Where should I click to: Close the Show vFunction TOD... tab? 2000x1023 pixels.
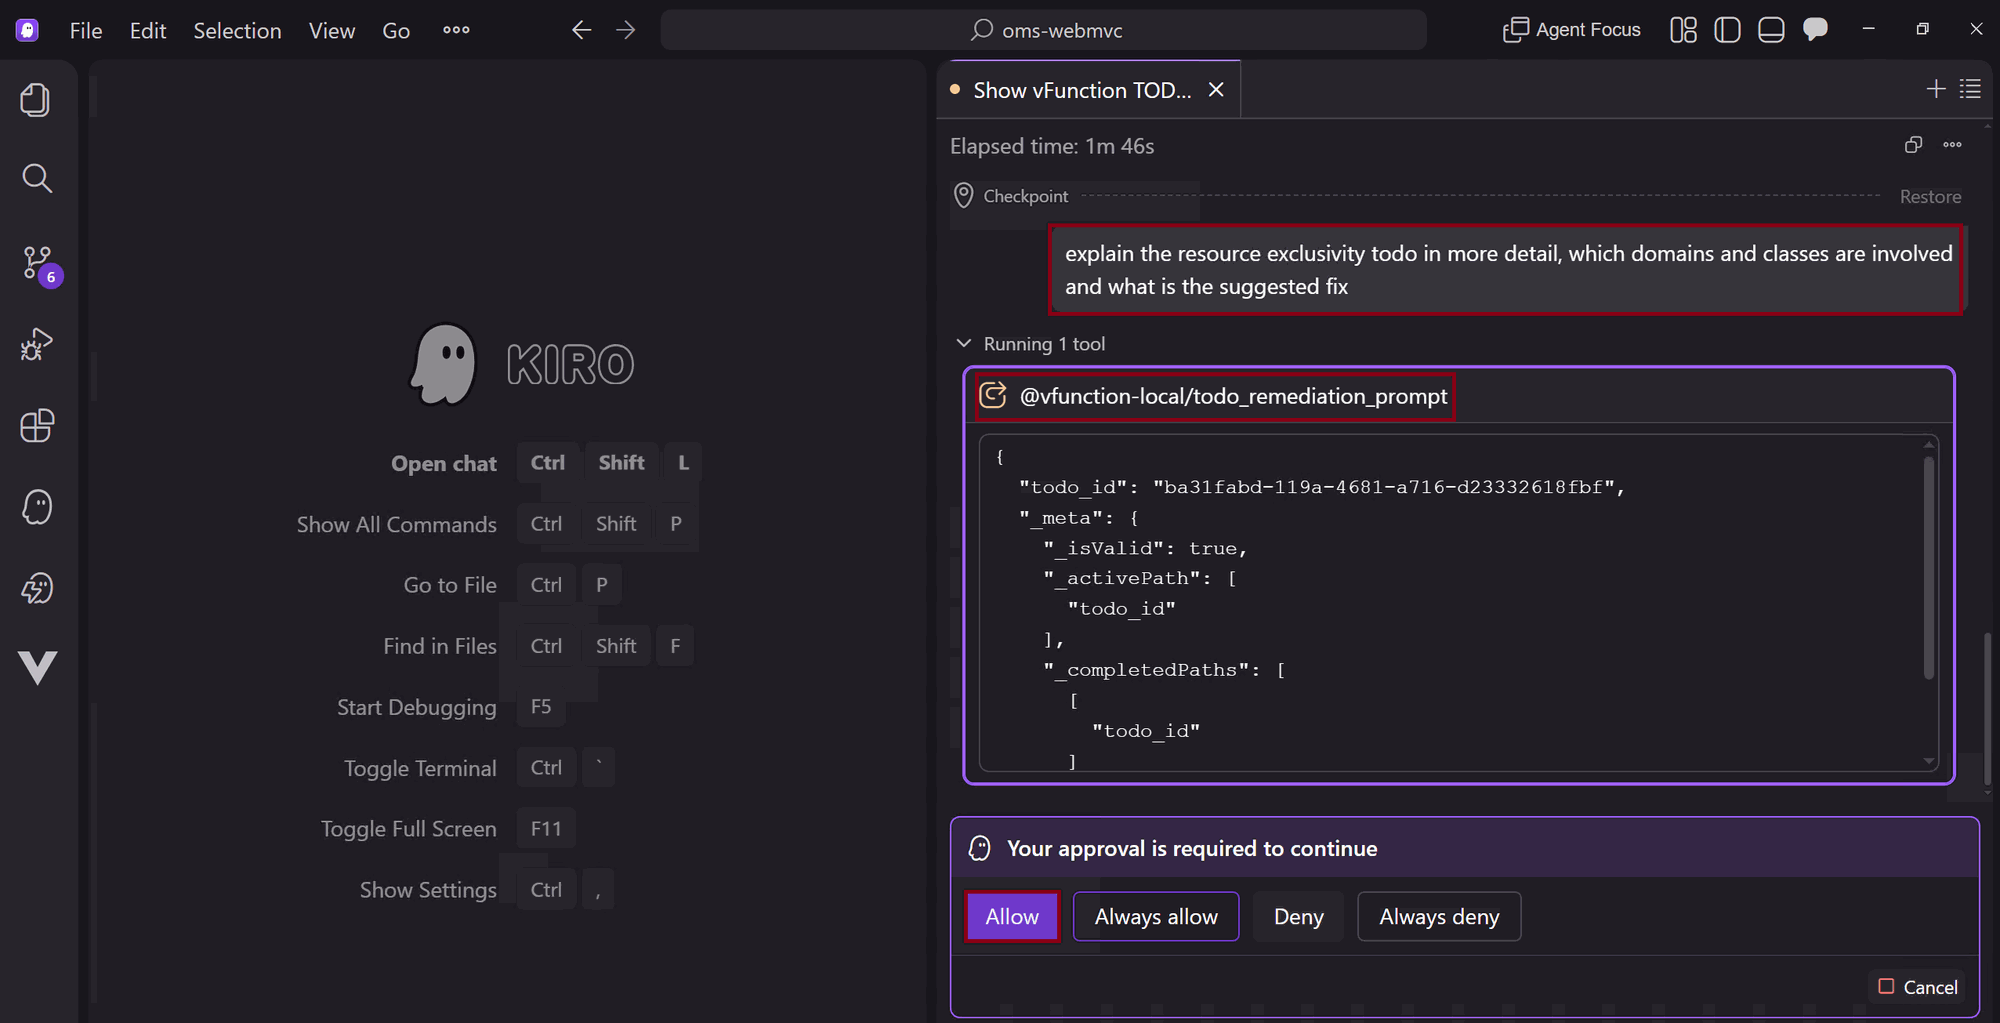click(x=1216, y=90)
